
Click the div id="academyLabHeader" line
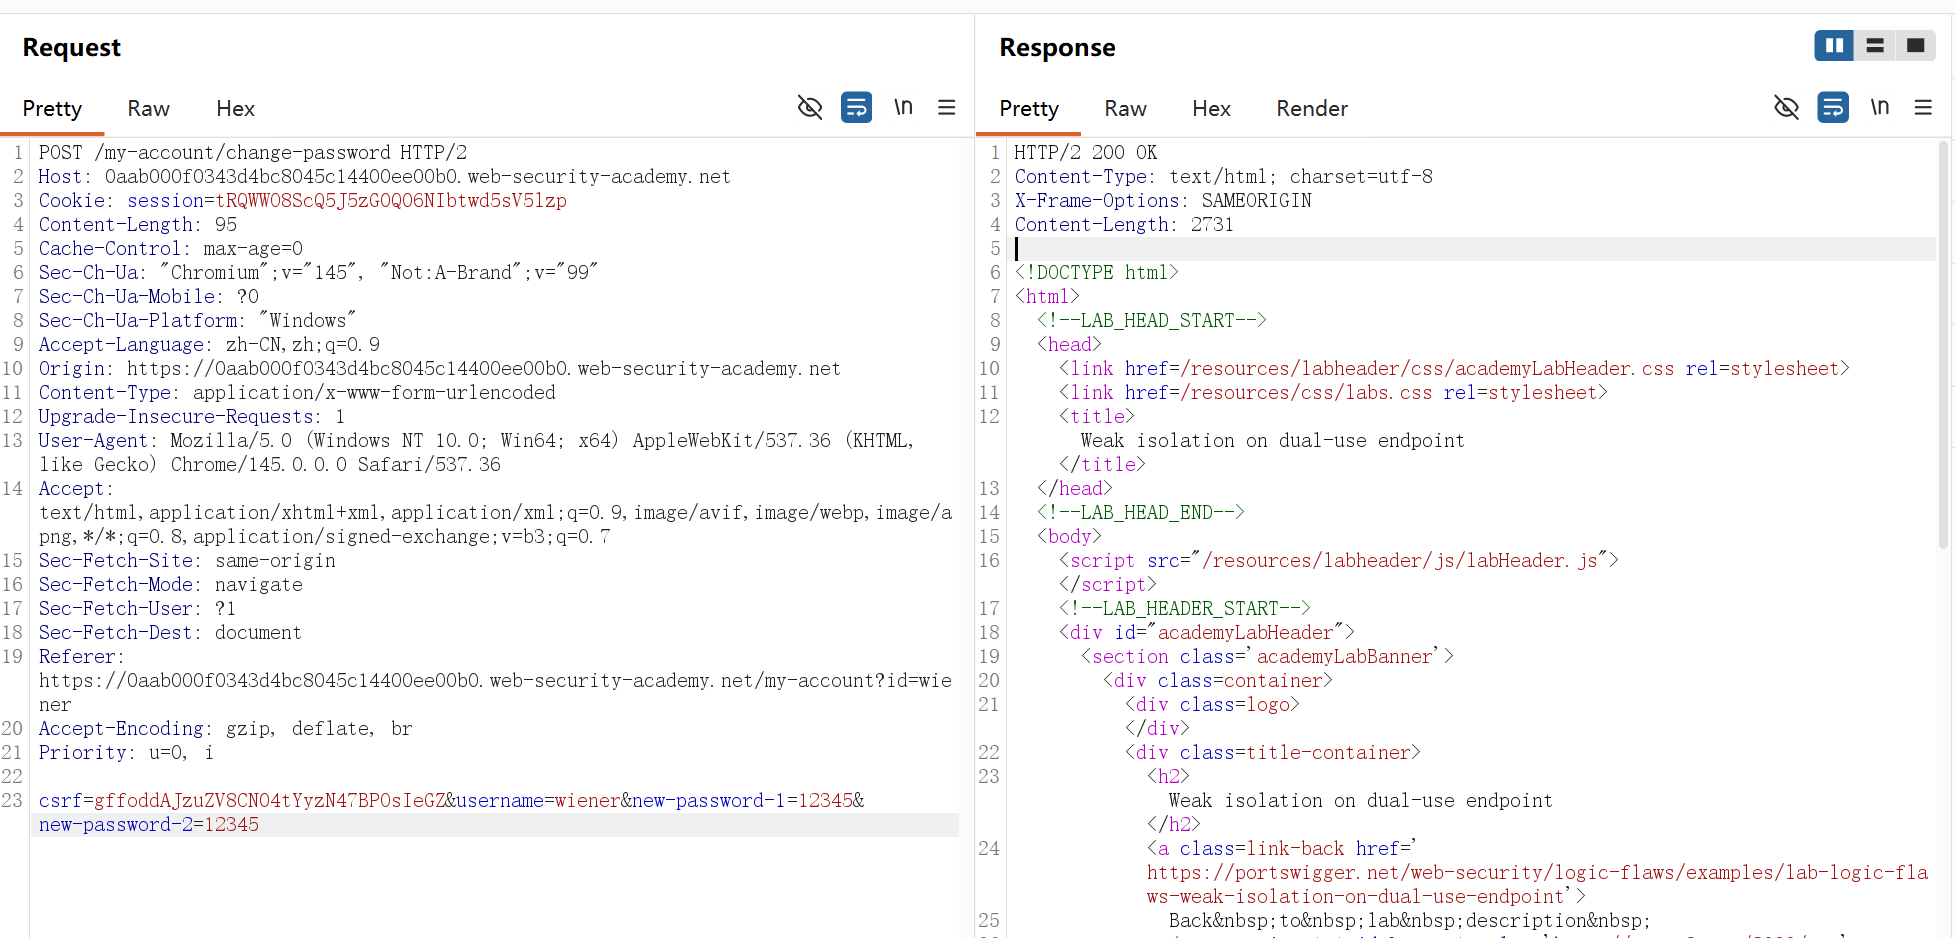pyautogui.click(x=1207, y=633)
